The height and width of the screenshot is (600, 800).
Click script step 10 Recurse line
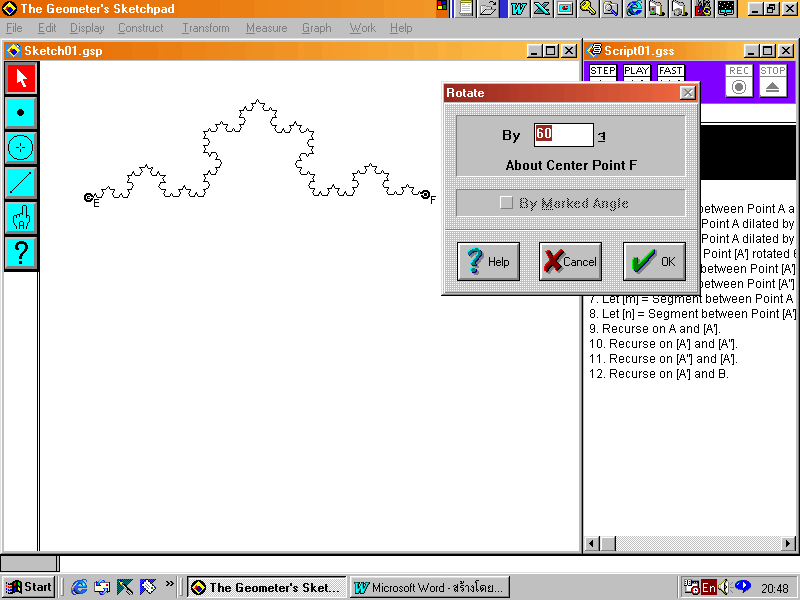[663, 344]
